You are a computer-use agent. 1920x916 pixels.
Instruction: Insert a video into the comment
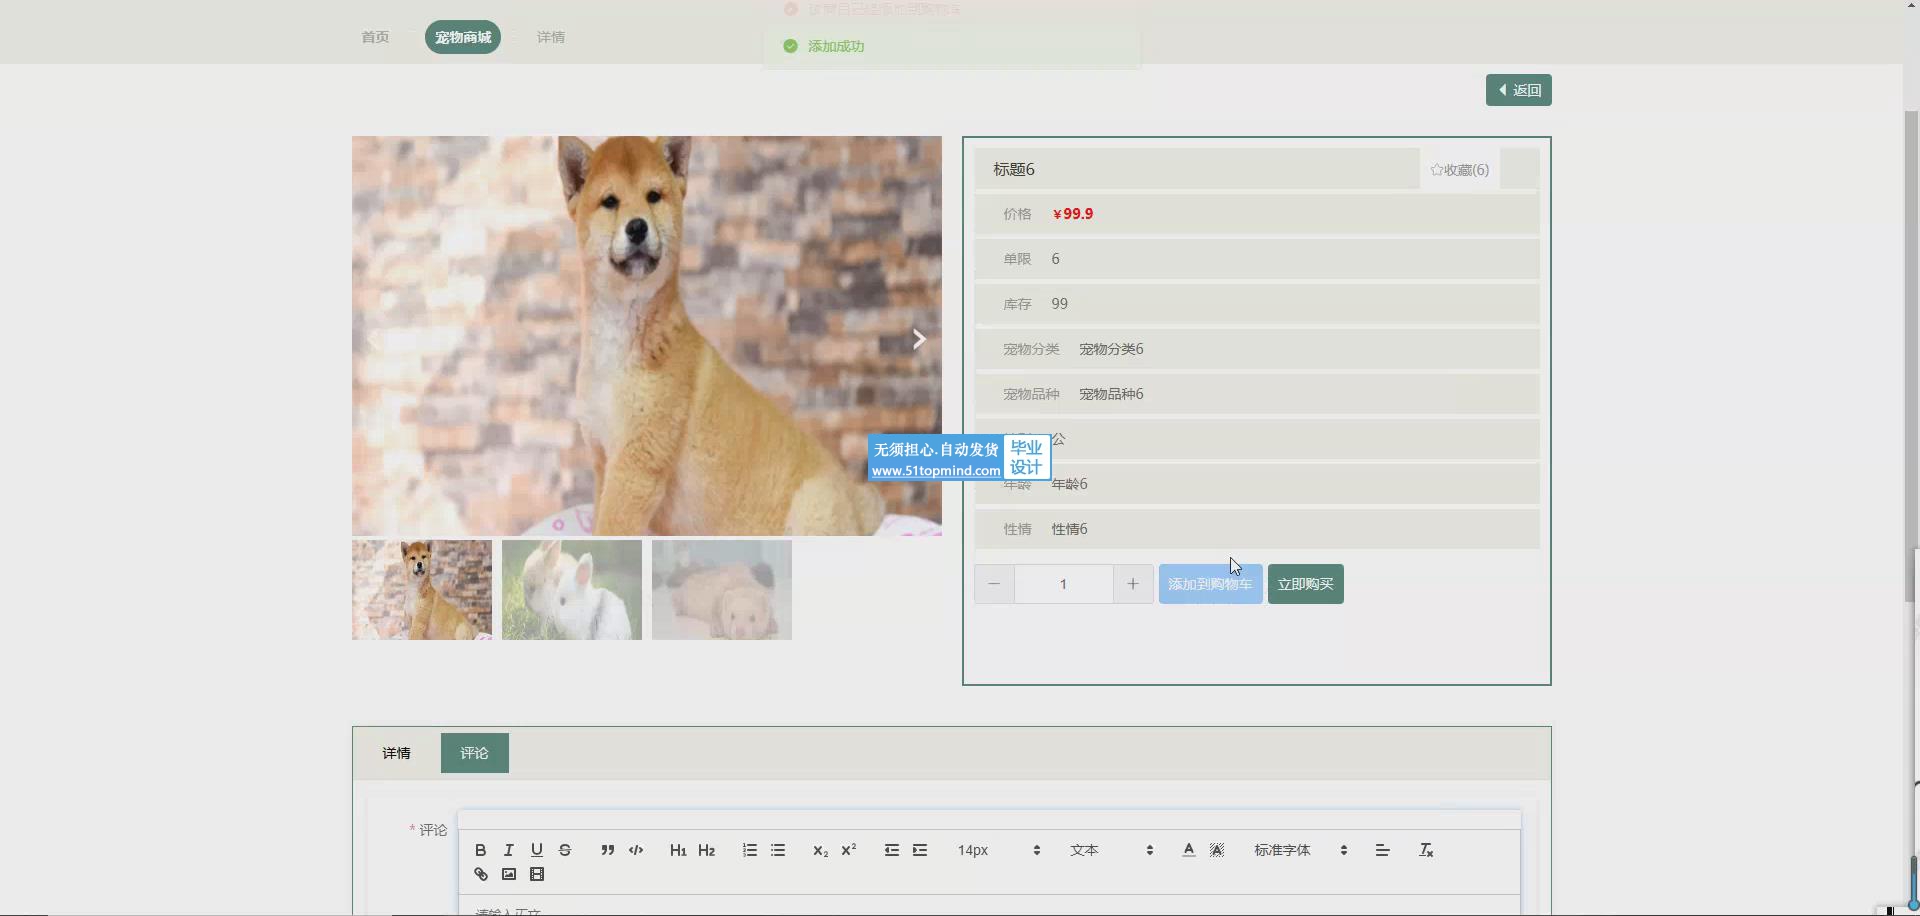[x=537, y=875]
